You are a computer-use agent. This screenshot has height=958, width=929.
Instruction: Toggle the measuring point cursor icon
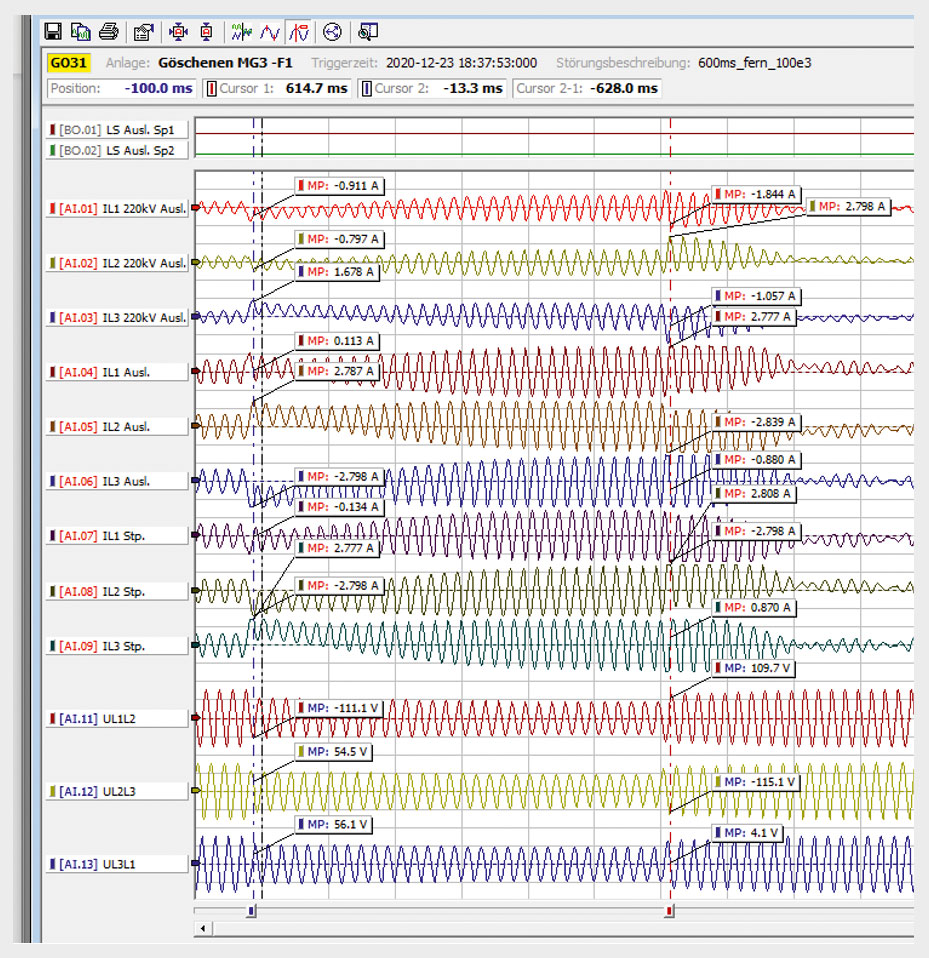click(298, 32)
